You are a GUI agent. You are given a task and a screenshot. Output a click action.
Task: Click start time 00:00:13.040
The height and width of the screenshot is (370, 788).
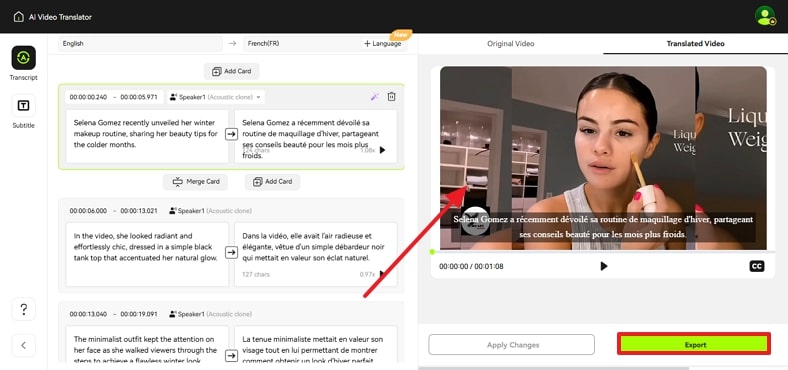pyautogui.click(x=88, y=314)
